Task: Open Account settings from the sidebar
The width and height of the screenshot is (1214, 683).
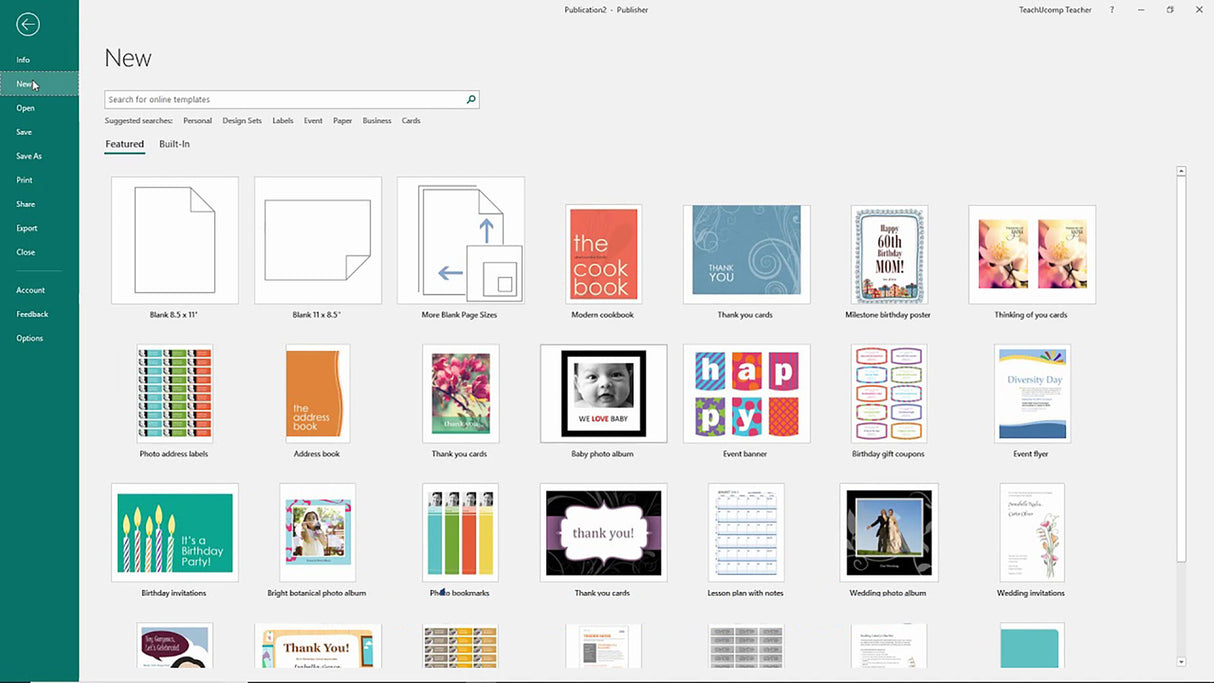Action: coord(30,289)
